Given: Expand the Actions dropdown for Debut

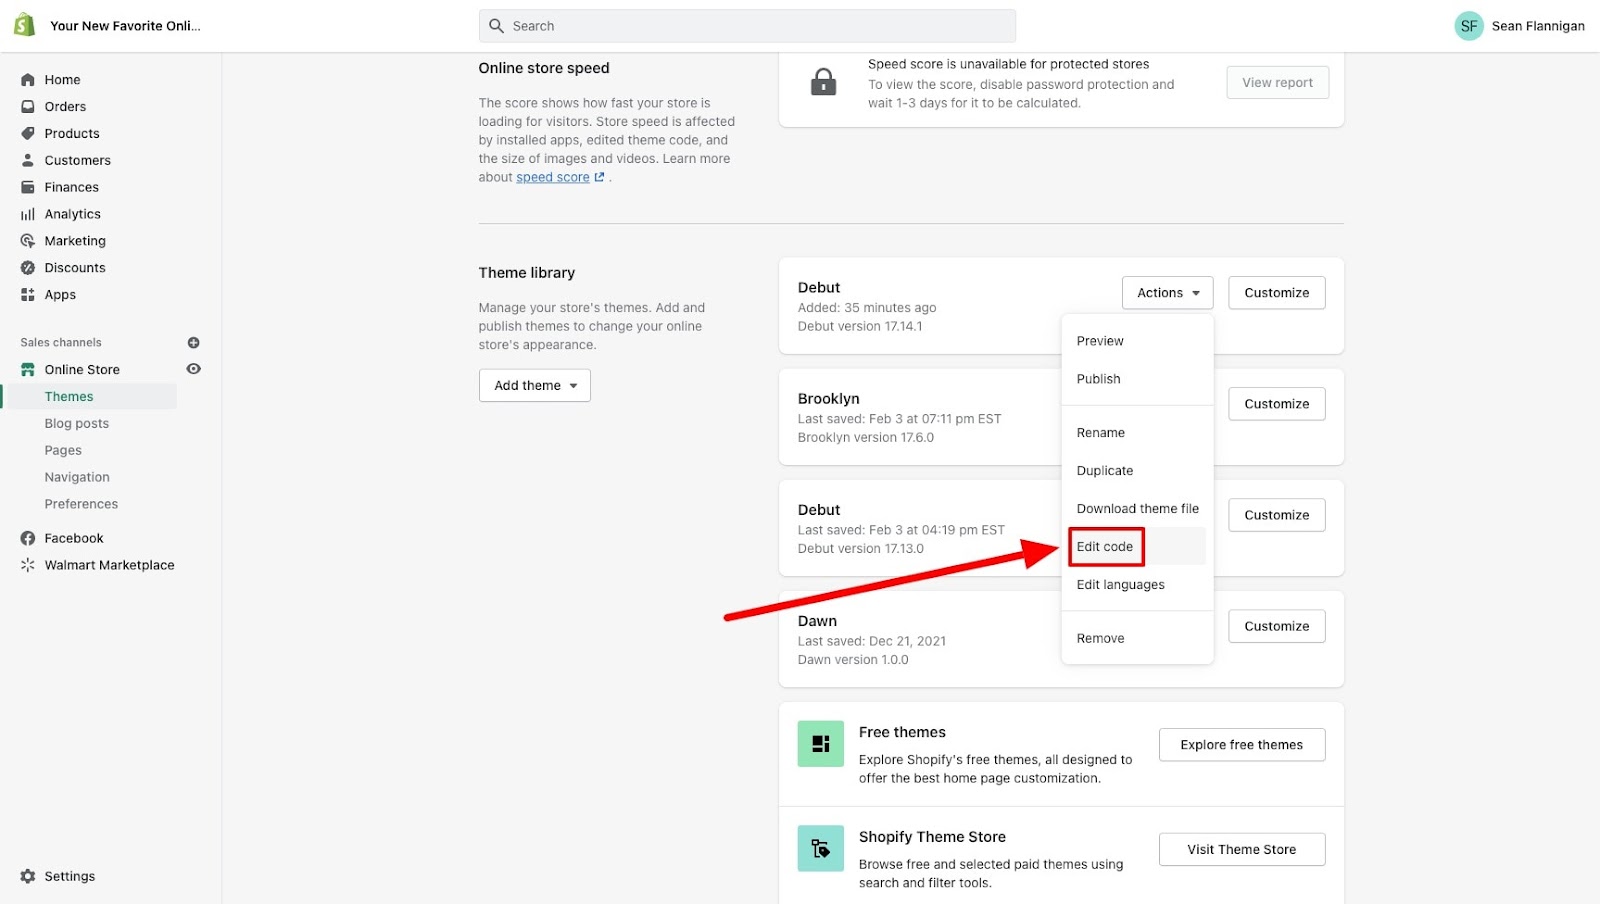Looking at the screenshot, I should 1168,293.
